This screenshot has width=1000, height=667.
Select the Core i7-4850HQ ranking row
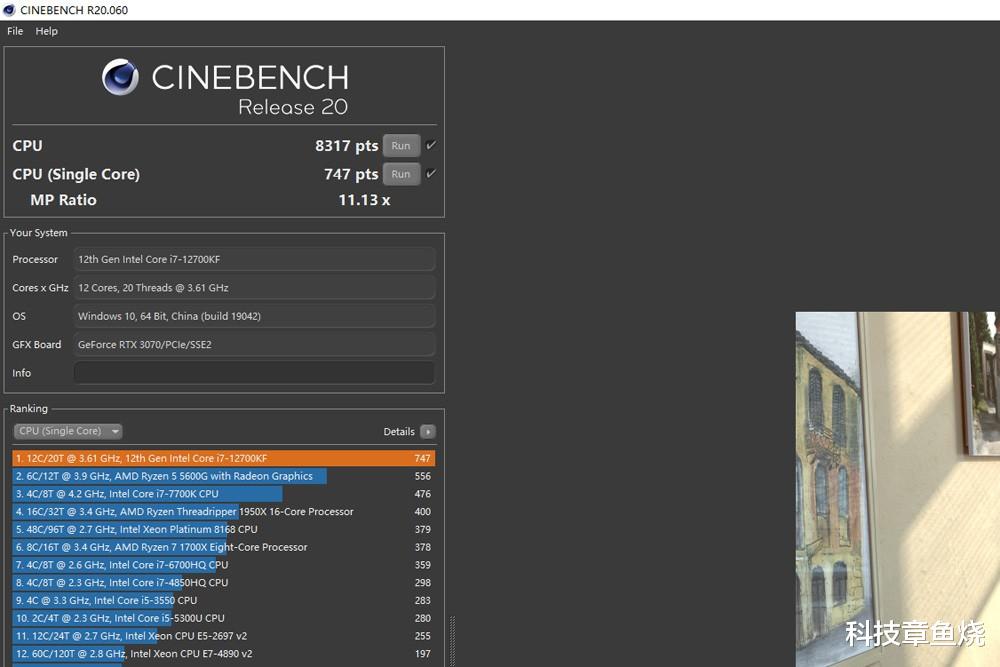pyautogui.click(x=224, y=583)
